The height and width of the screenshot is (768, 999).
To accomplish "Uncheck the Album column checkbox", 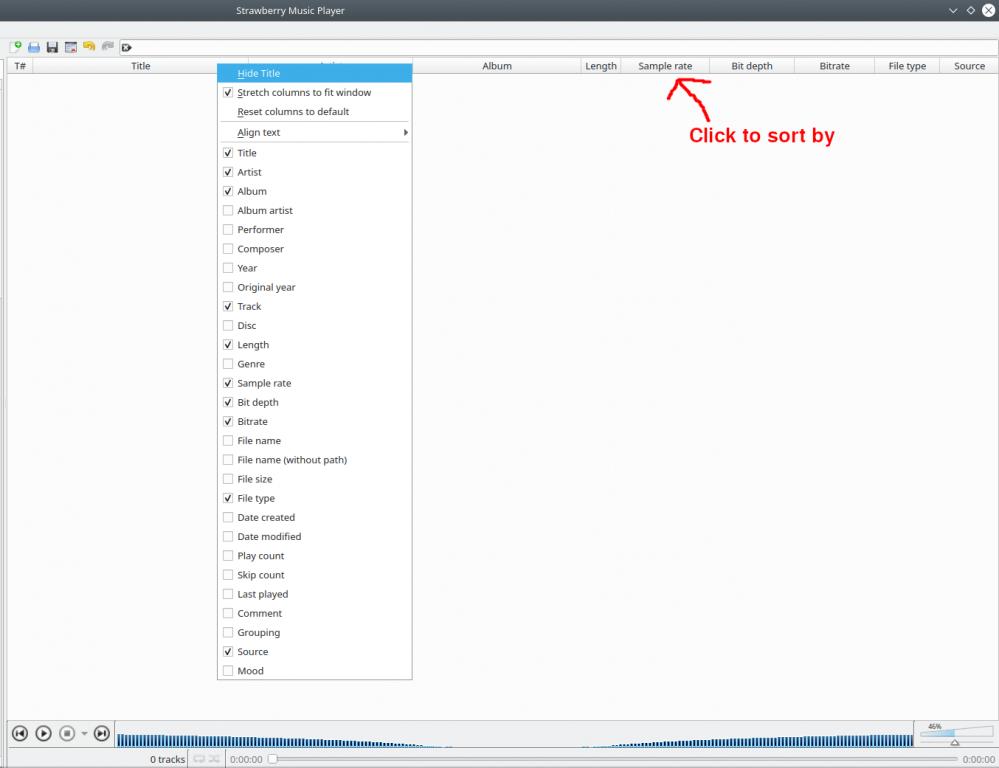I will [x=228, y=191].
